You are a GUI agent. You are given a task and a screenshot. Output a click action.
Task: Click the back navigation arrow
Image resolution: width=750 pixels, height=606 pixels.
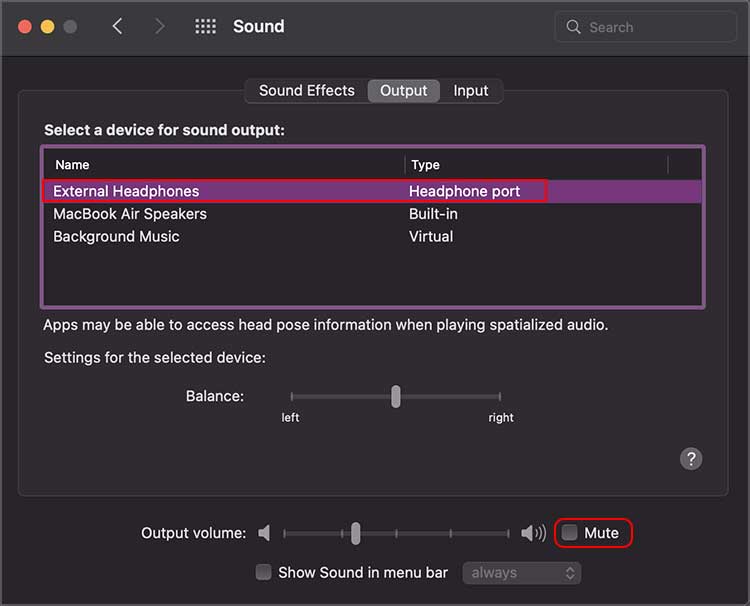[118, 27]
